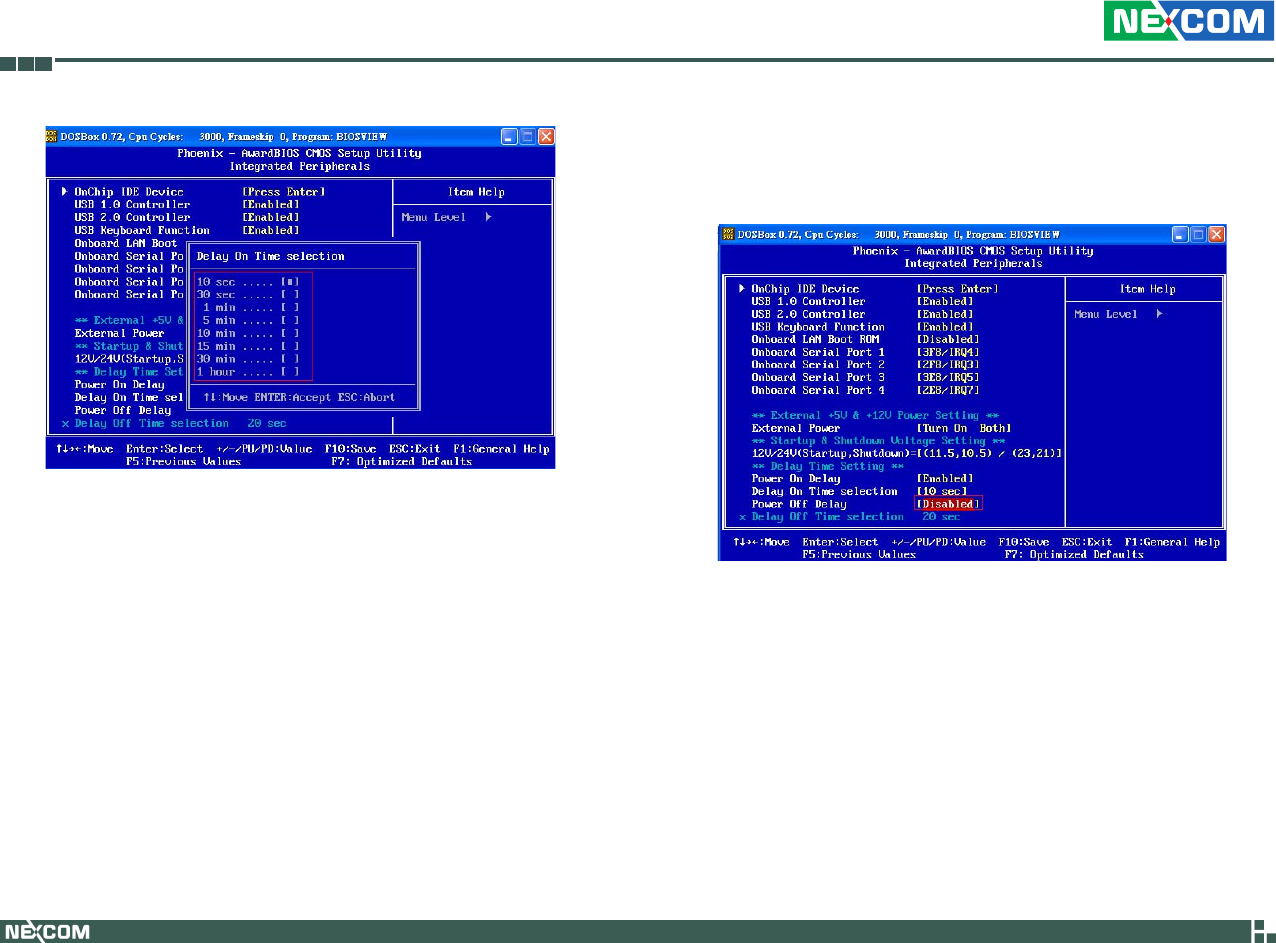
Task: Choose the 10 min delay option
Action: click(247, 333)
